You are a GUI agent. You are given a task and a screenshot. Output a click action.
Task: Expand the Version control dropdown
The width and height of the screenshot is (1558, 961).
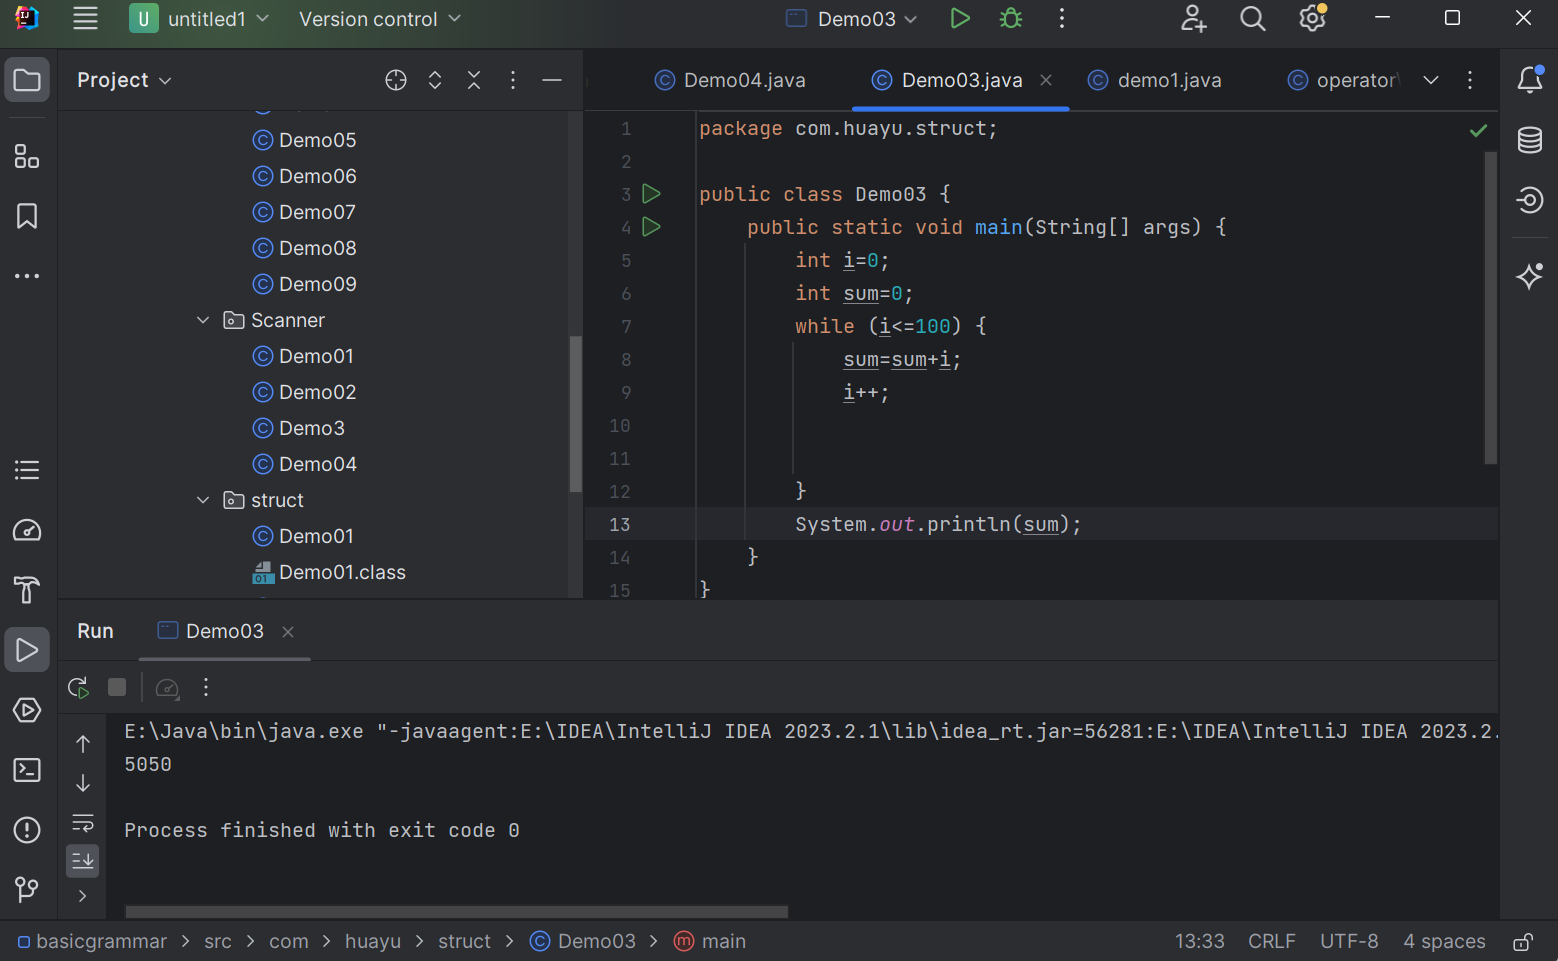point(380,19)
